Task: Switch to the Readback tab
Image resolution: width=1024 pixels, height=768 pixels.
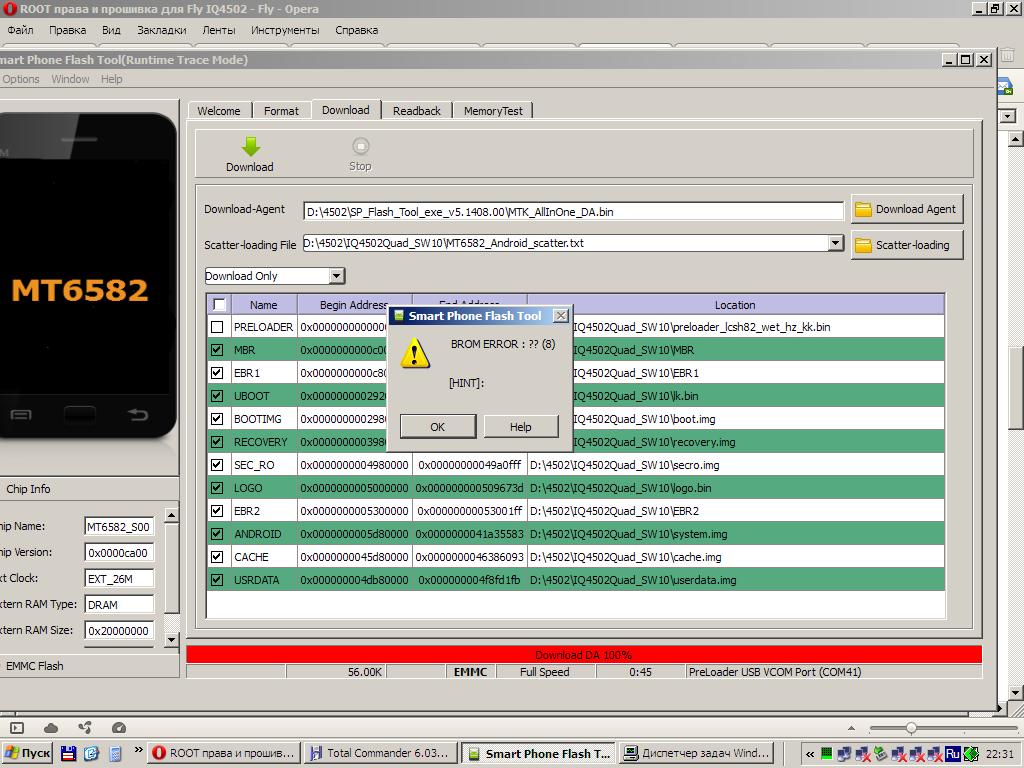Action: point(416,111)
